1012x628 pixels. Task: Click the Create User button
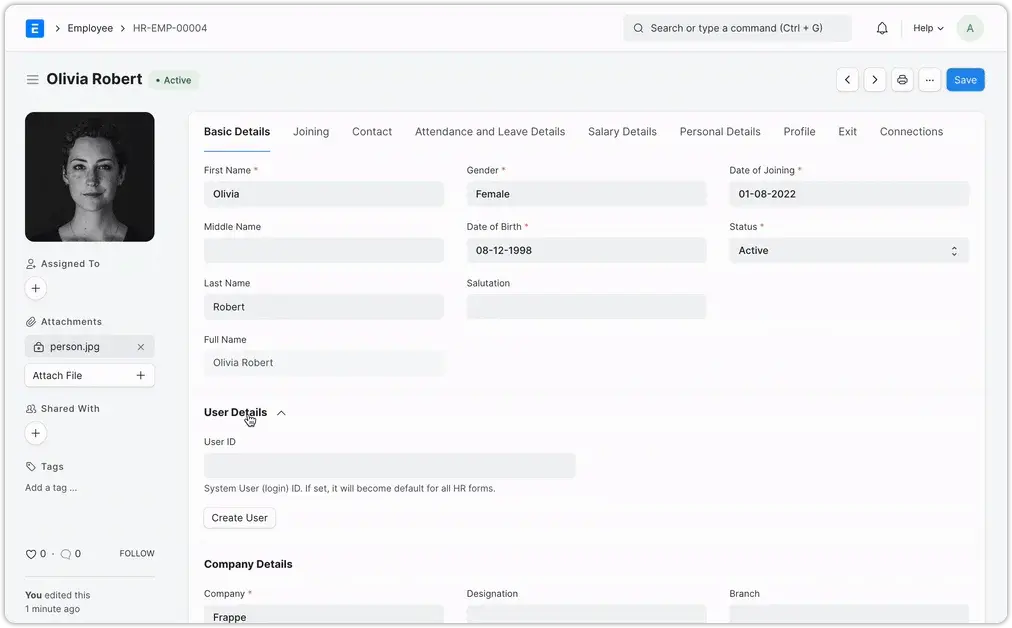[239, 517]
